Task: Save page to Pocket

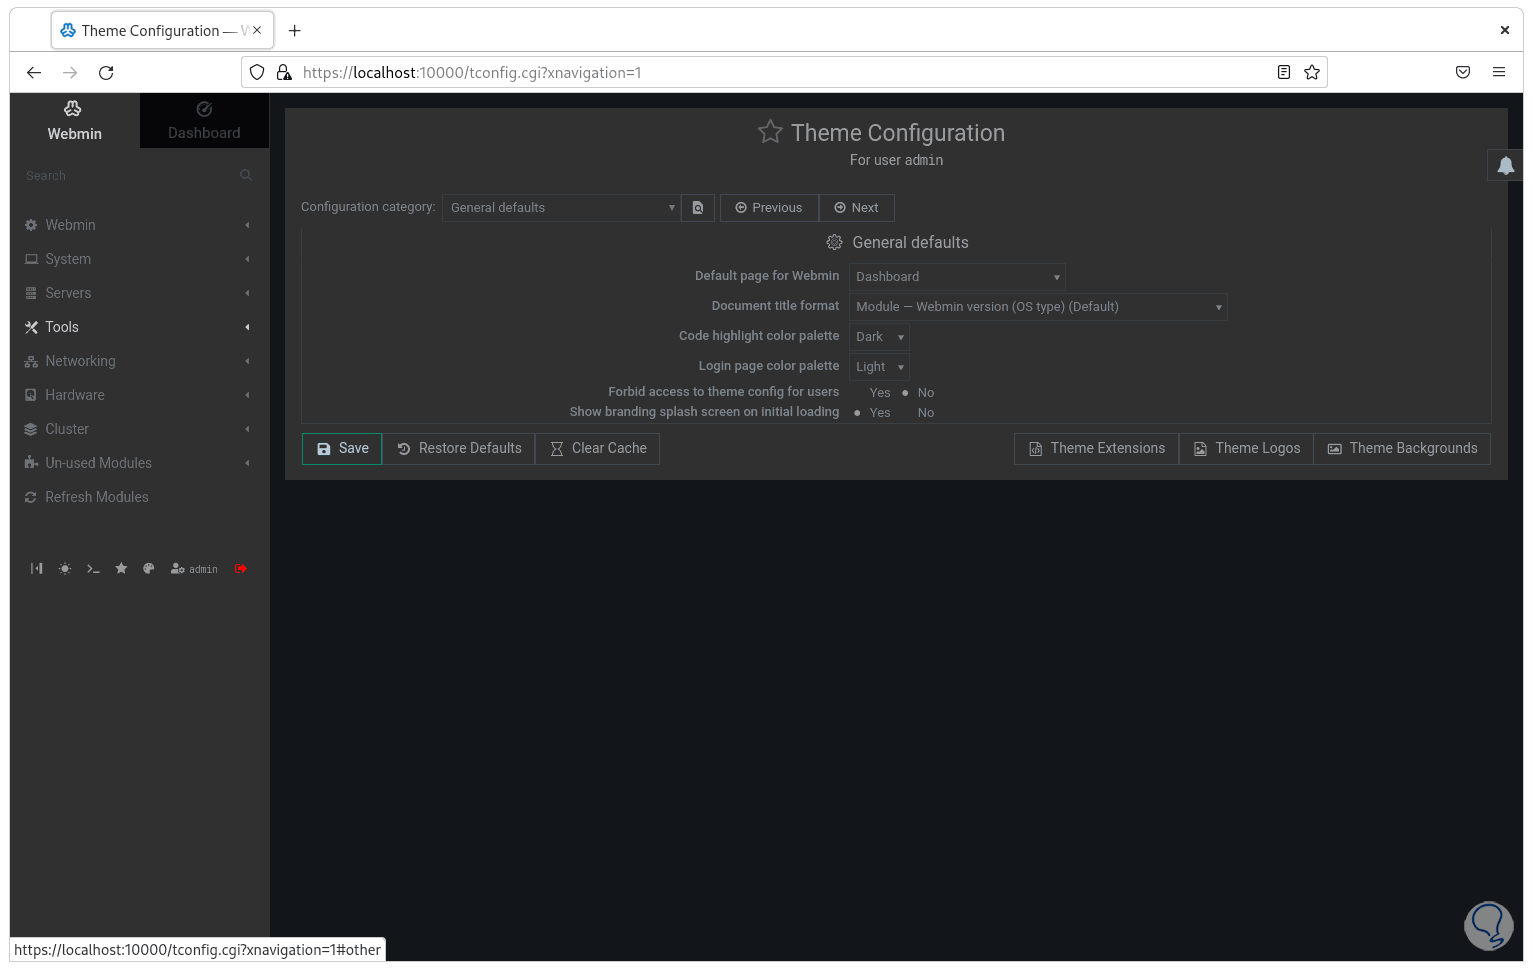Action: point(1463,72)
